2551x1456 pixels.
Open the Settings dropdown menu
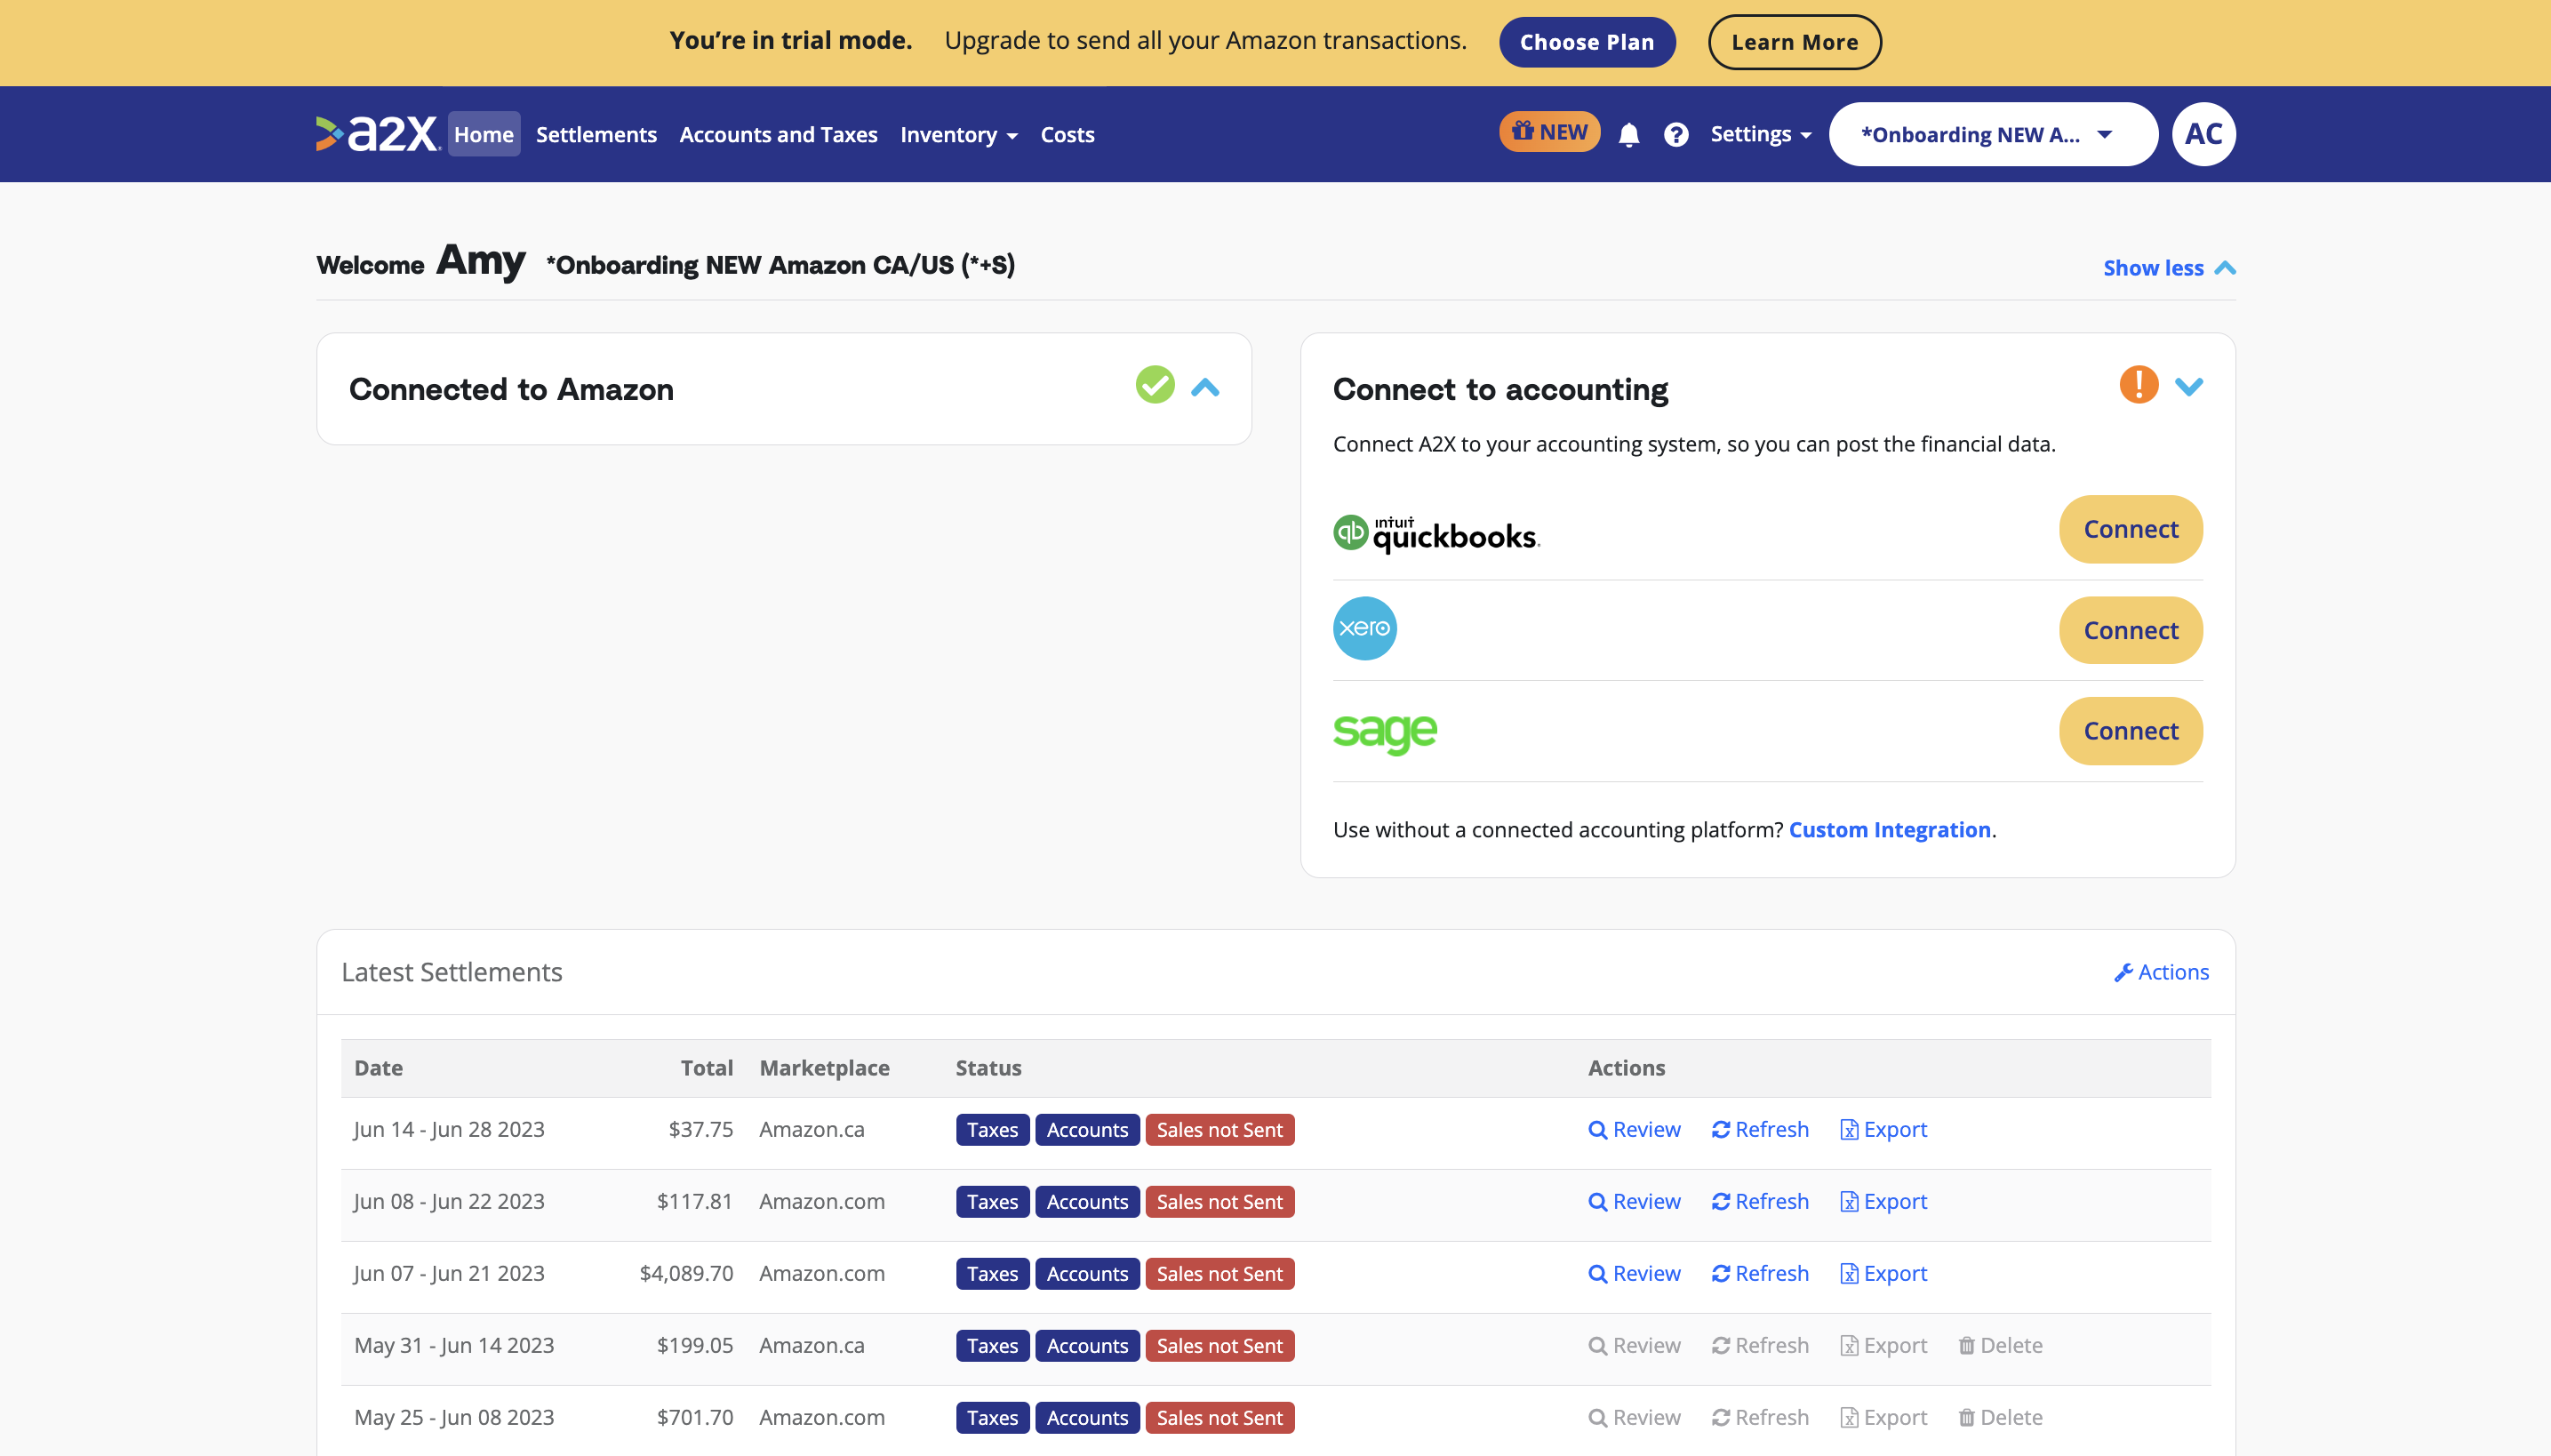coord(1760,134)
